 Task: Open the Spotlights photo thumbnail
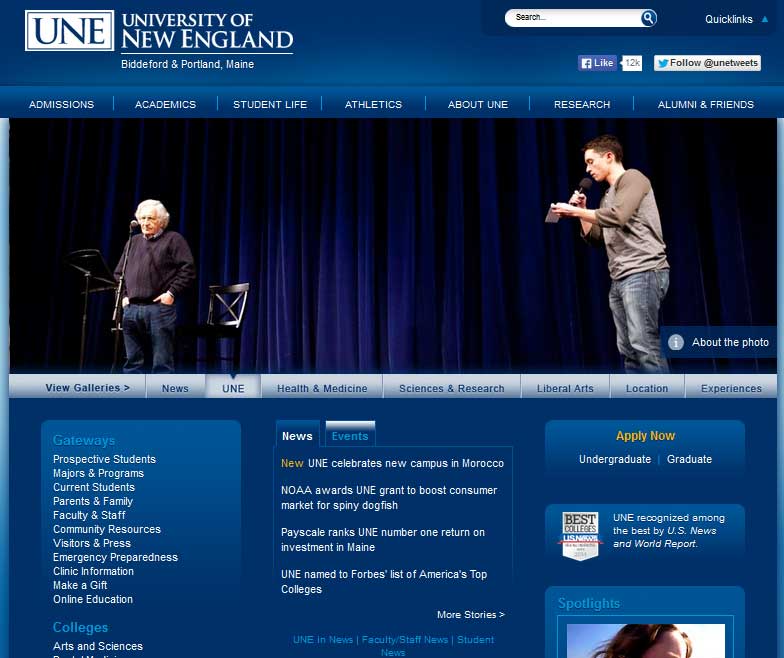tap(646, 640)
